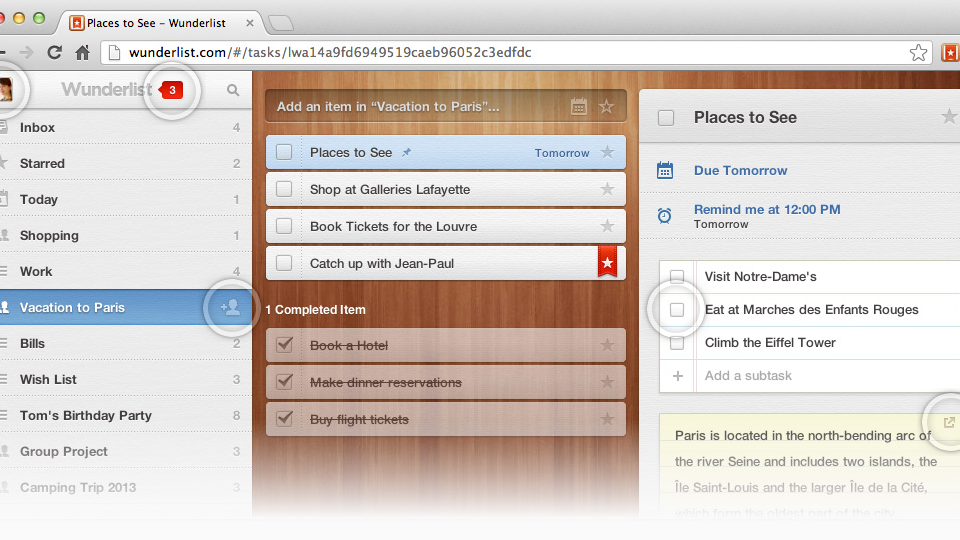The height and width of the screenshot is (540, 960).
Task: Check the Visit Notre-Dame's subtask
Action: coord(677,276)
